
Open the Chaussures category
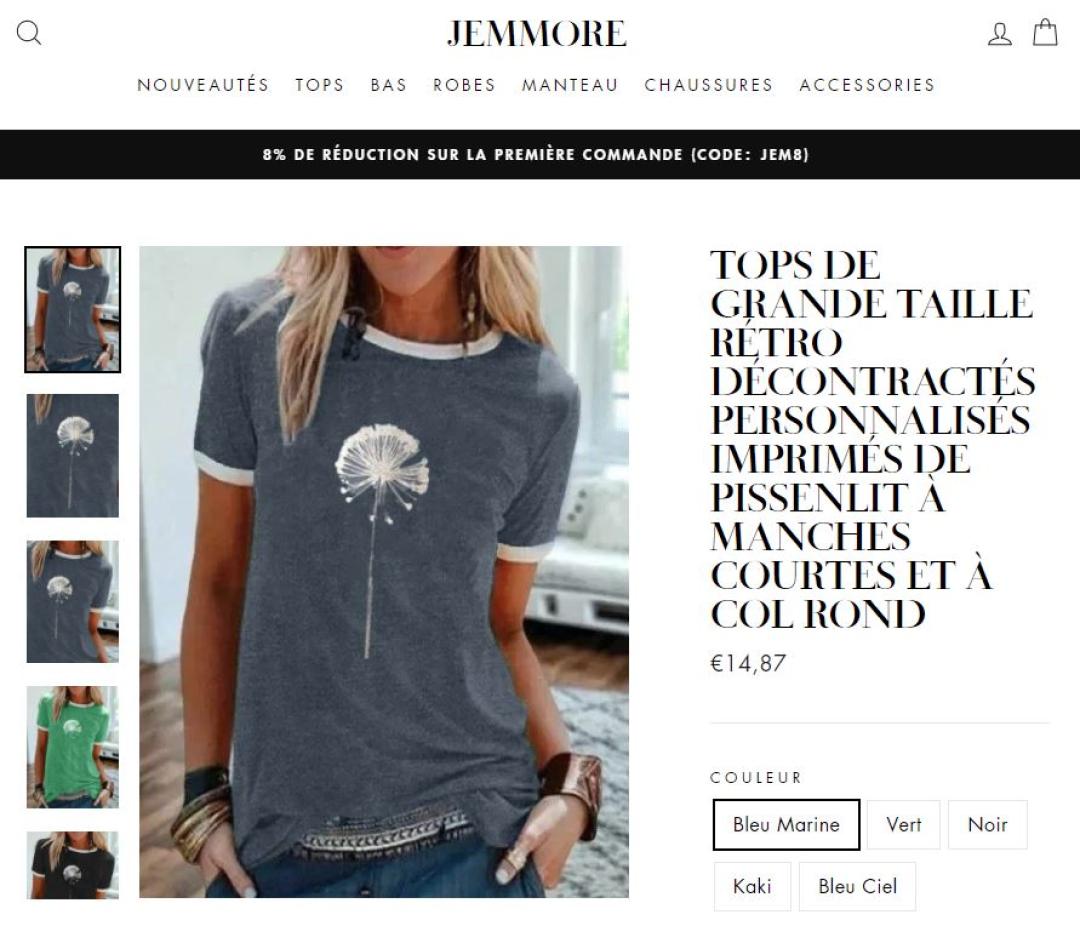tap(709, 85)
